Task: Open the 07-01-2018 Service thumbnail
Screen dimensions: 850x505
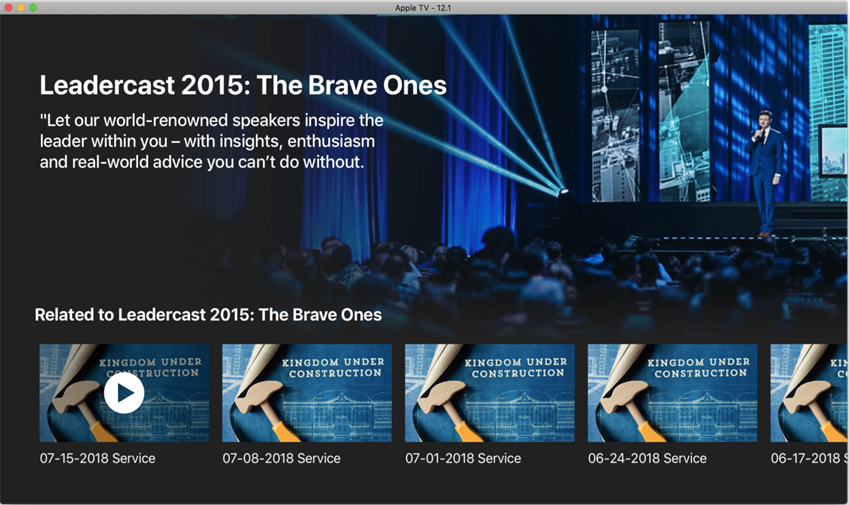Action: click(x=490, y=393)
